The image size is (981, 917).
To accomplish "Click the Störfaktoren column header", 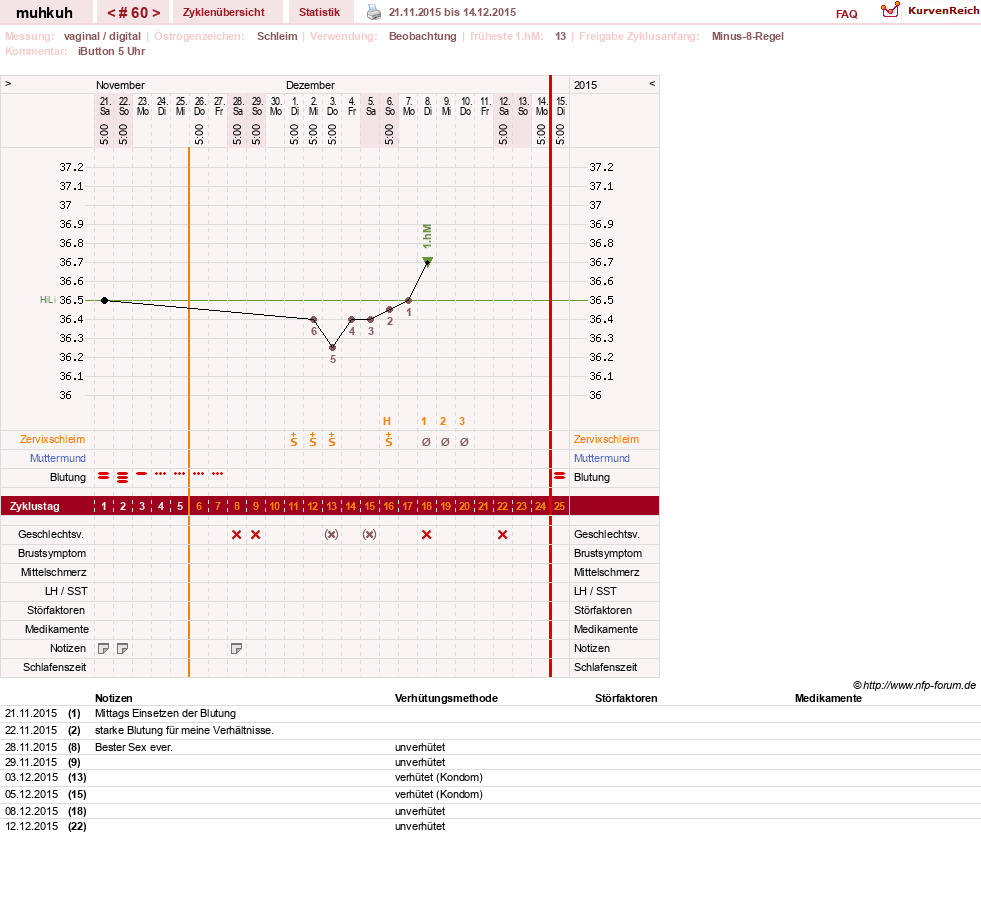I will click(626, 698).
